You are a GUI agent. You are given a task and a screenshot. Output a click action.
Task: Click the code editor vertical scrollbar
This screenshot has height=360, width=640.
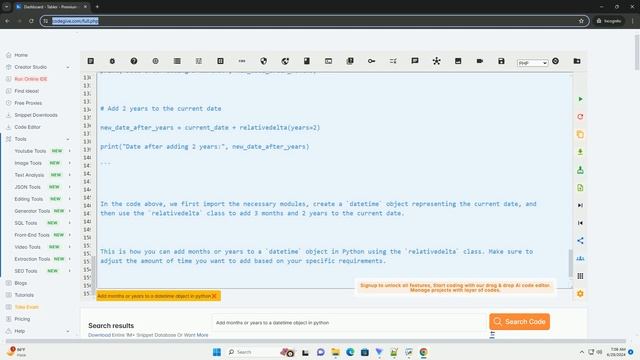click(571, 263)
